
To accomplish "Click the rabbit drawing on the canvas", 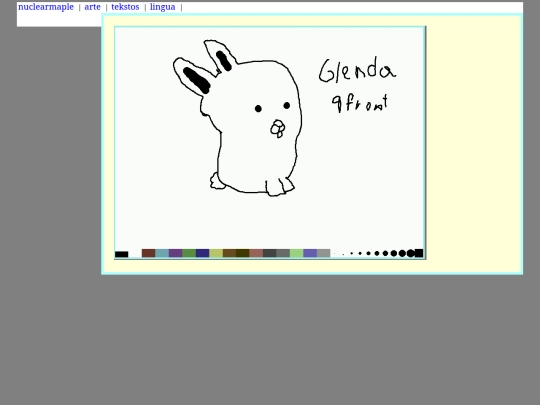I will point(238,118).
